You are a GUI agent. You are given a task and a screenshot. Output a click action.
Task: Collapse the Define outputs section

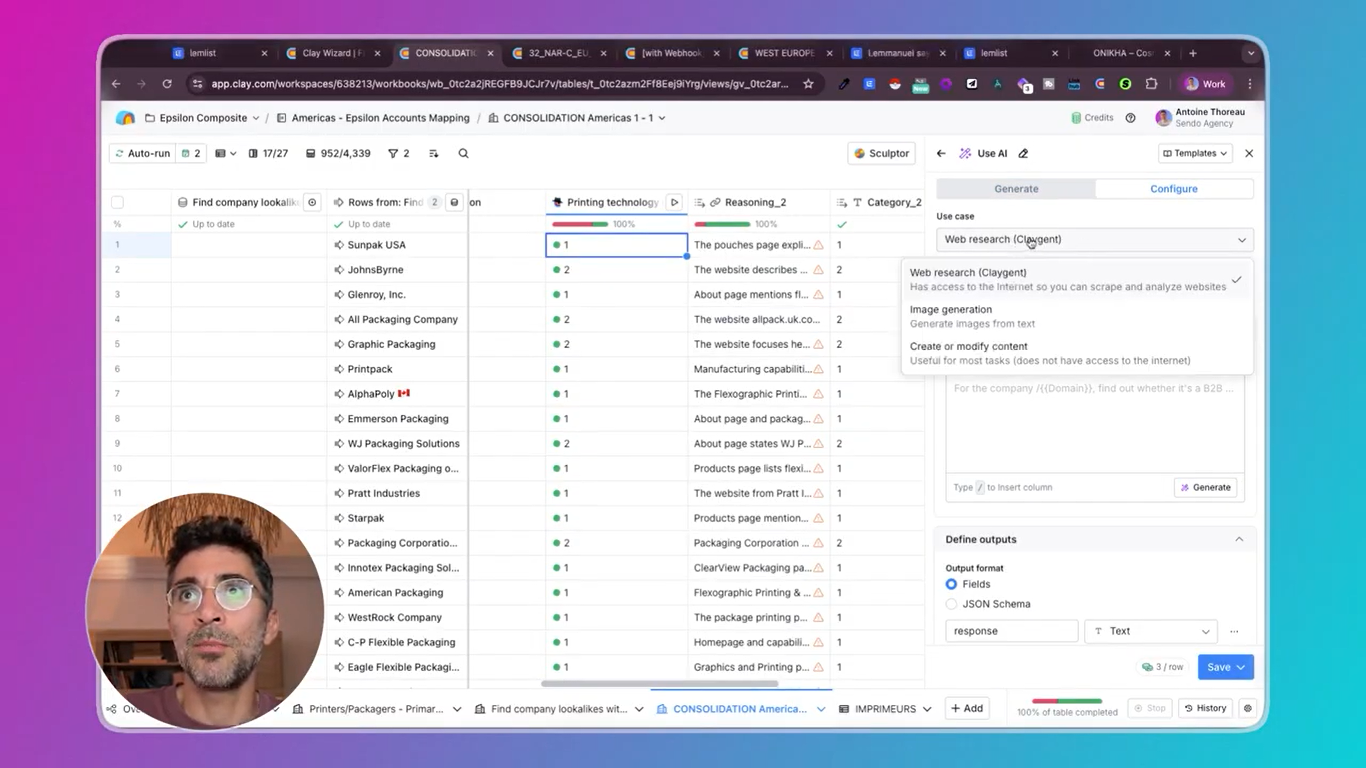[1239, 539]
